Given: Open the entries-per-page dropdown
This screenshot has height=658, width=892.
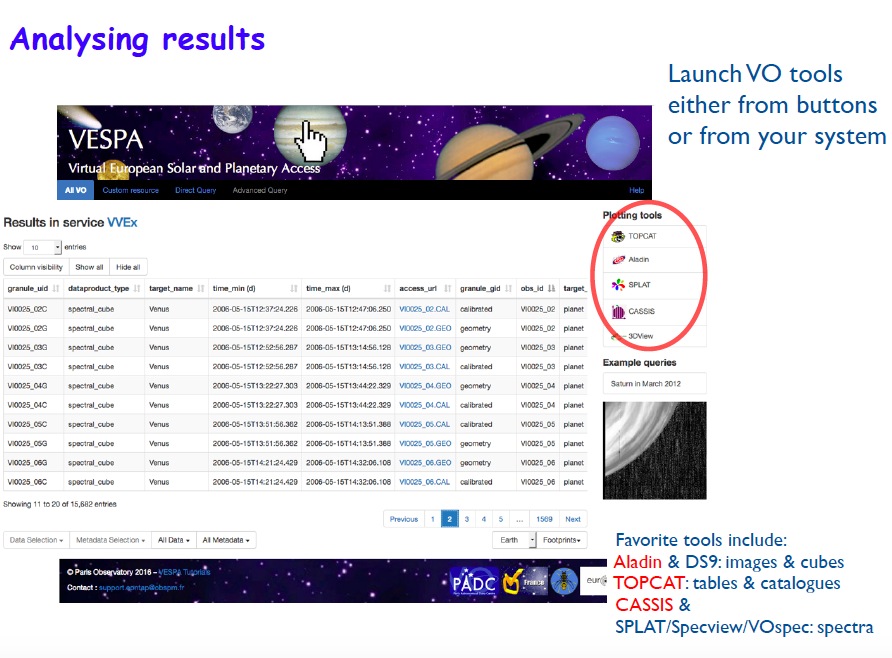Looking at the screenshot, I should [x=42, y=247].
